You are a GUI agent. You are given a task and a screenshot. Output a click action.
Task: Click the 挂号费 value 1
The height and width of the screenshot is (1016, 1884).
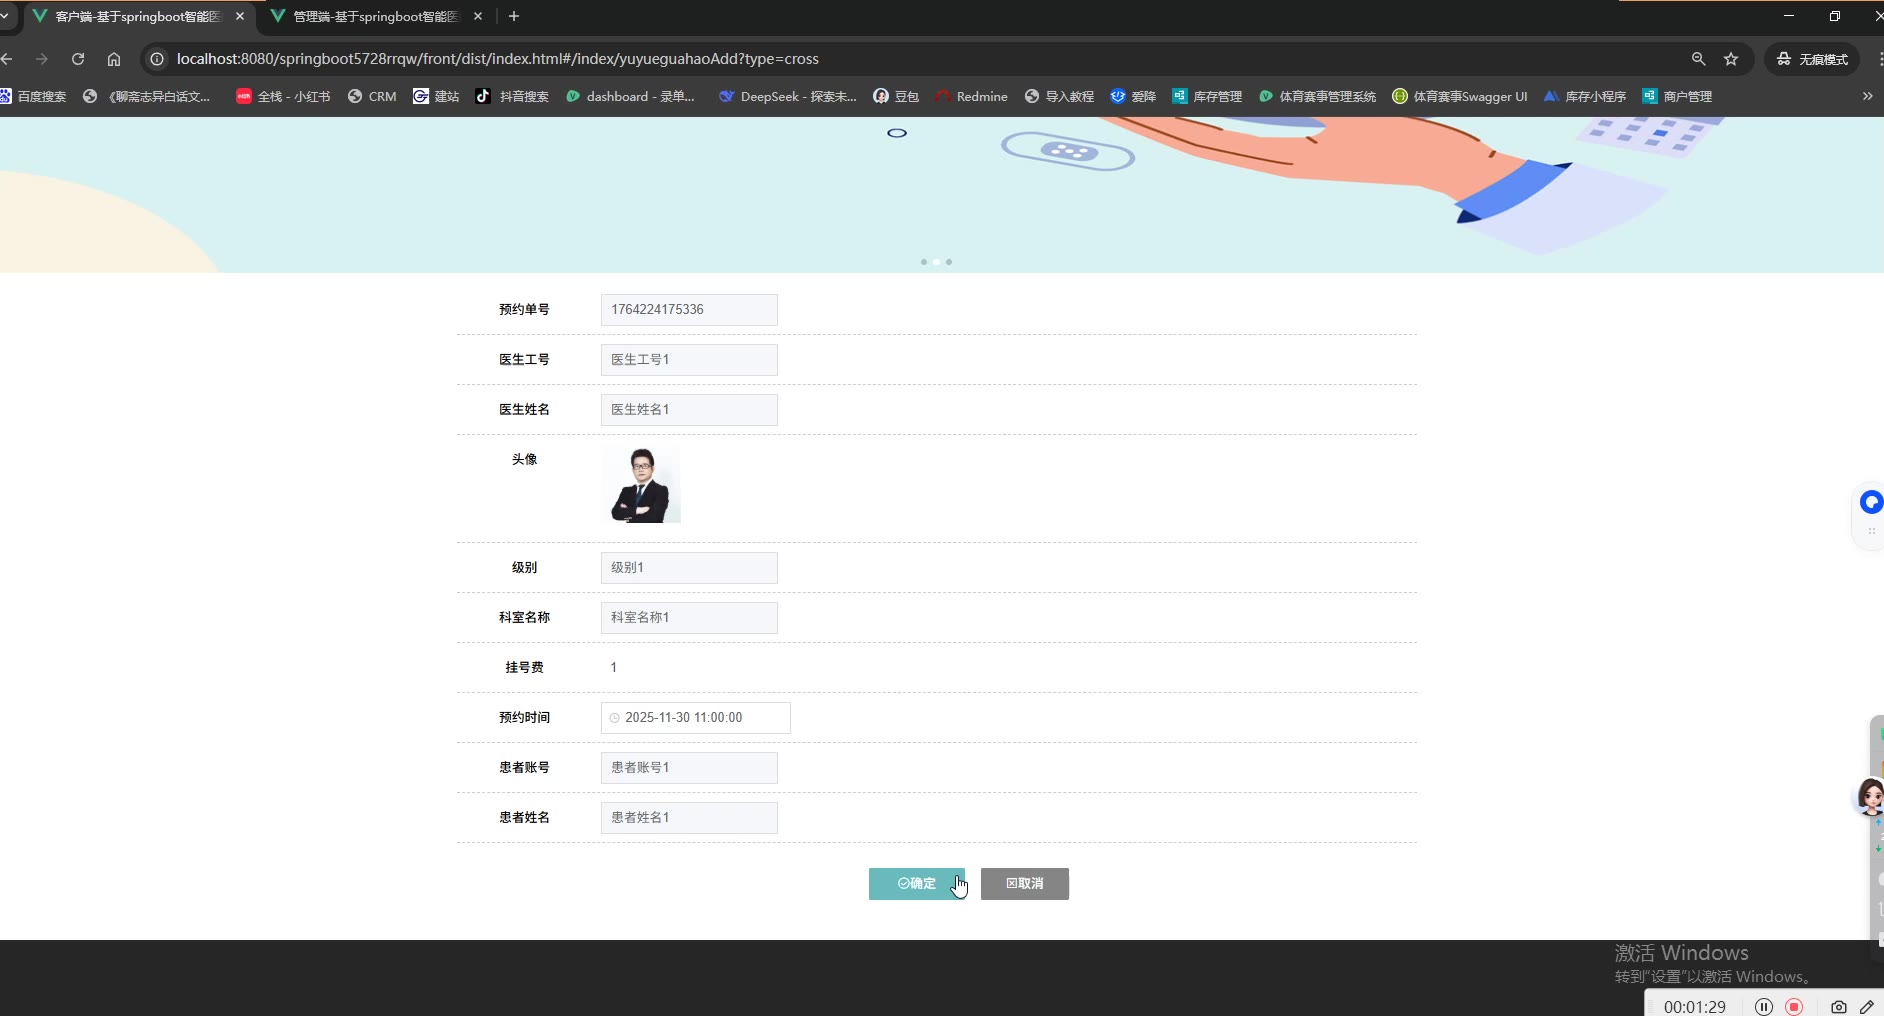tap(614, 668)
